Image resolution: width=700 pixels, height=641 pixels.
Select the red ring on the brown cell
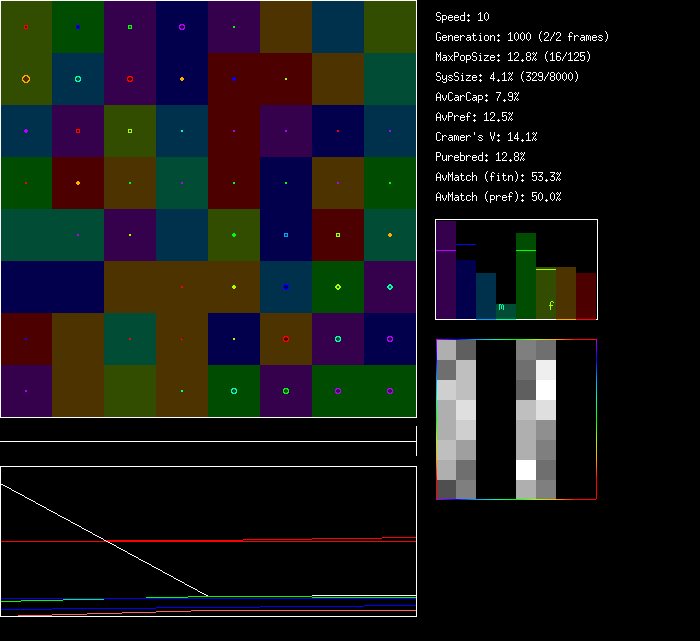(x=286, y=339)
